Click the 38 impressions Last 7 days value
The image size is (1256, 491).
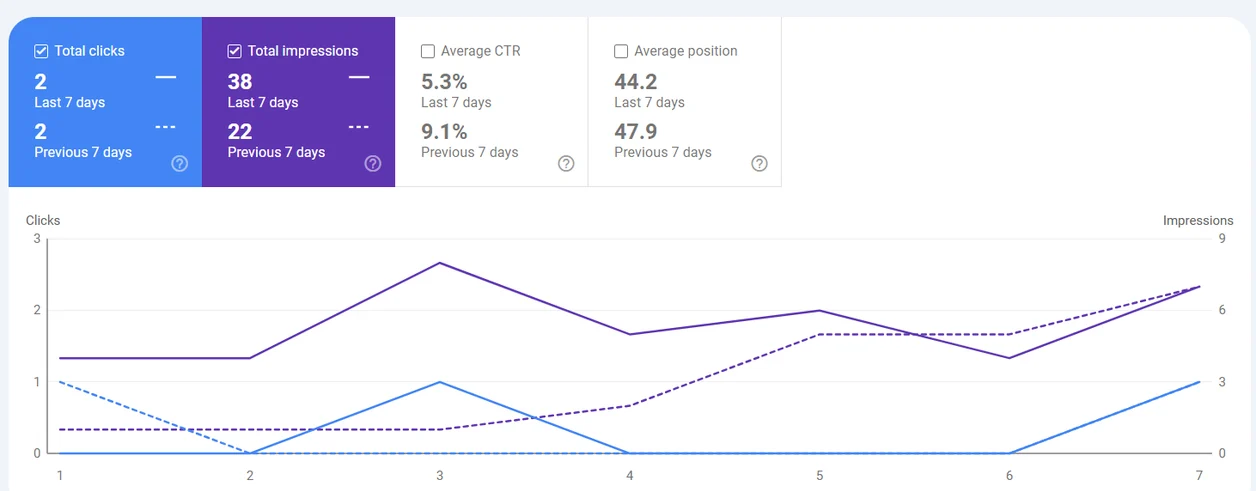240,82
